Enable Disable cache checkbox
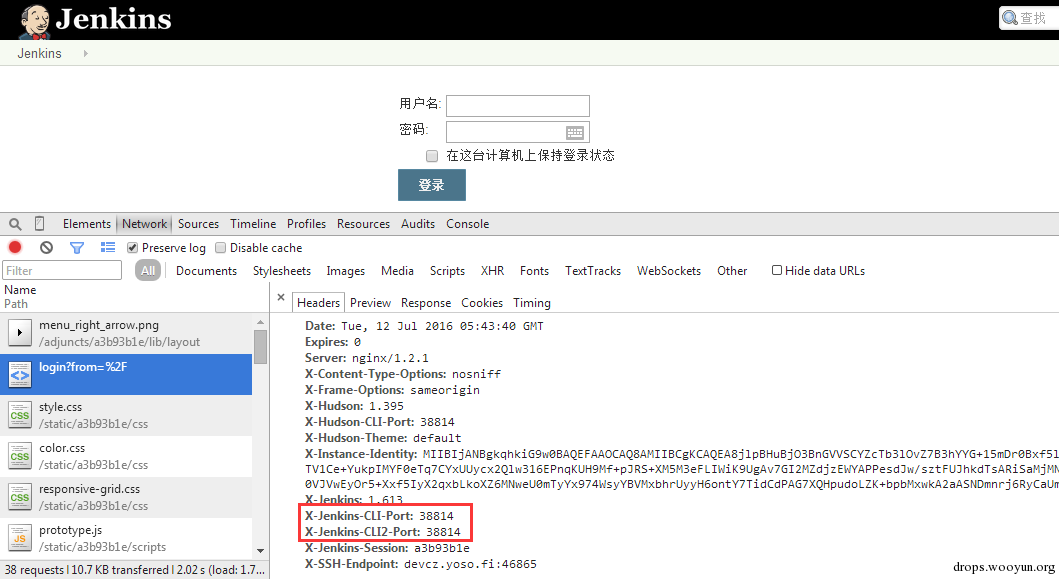Screen dimensions: 1059x579 pos(220,248)
